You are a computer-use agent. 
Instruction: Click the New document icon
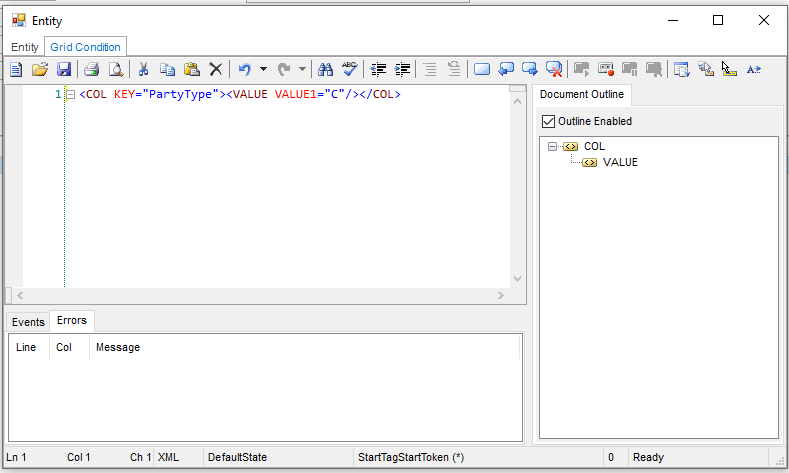click(x=16, y=69)
